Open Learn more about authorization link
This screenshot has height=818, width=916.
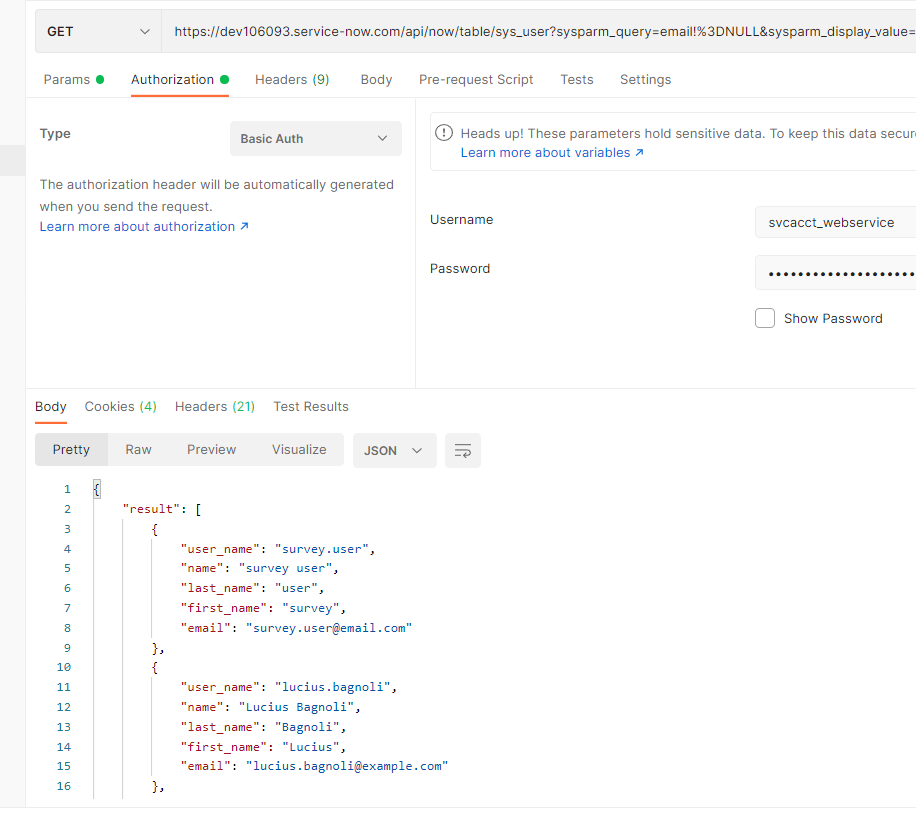[144, 227]
